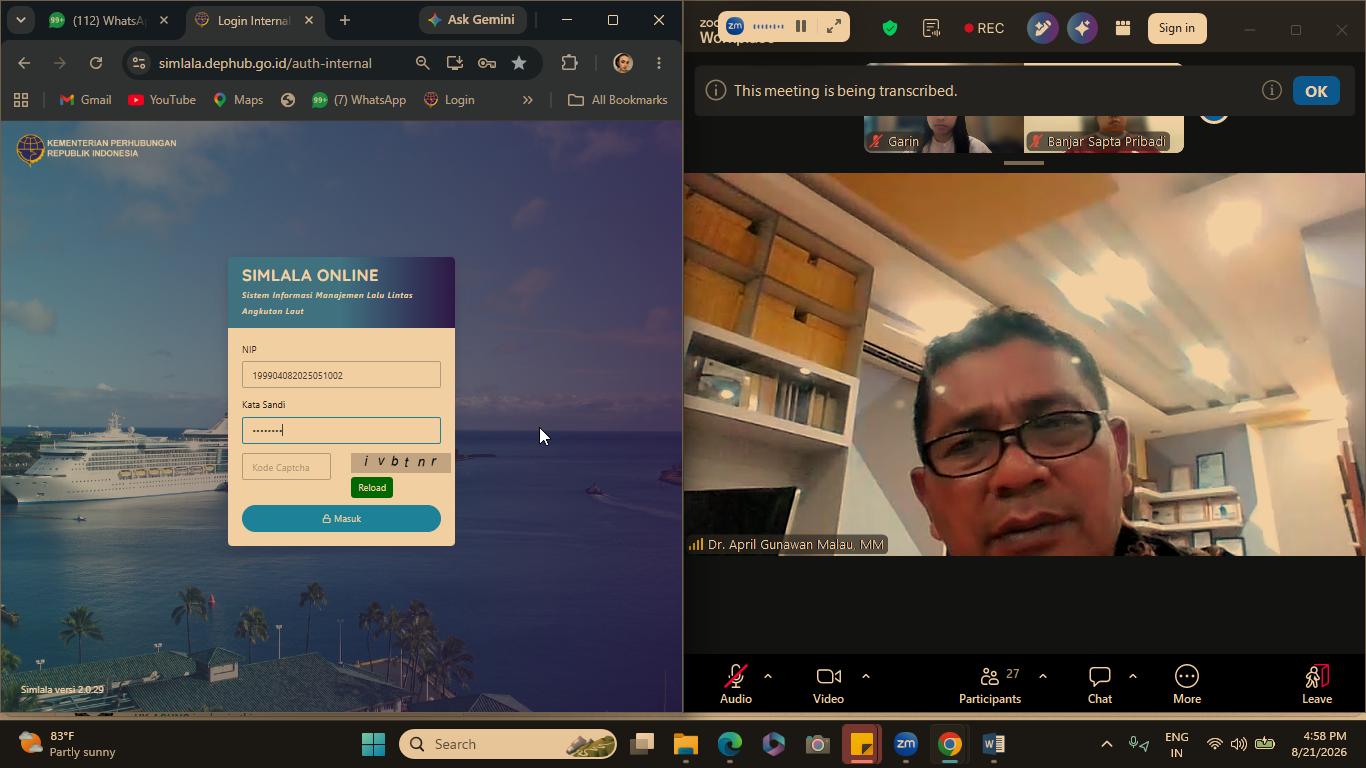Click the Masuk login button
This screenshot has width=1366, height=768.
click(341, 518)
